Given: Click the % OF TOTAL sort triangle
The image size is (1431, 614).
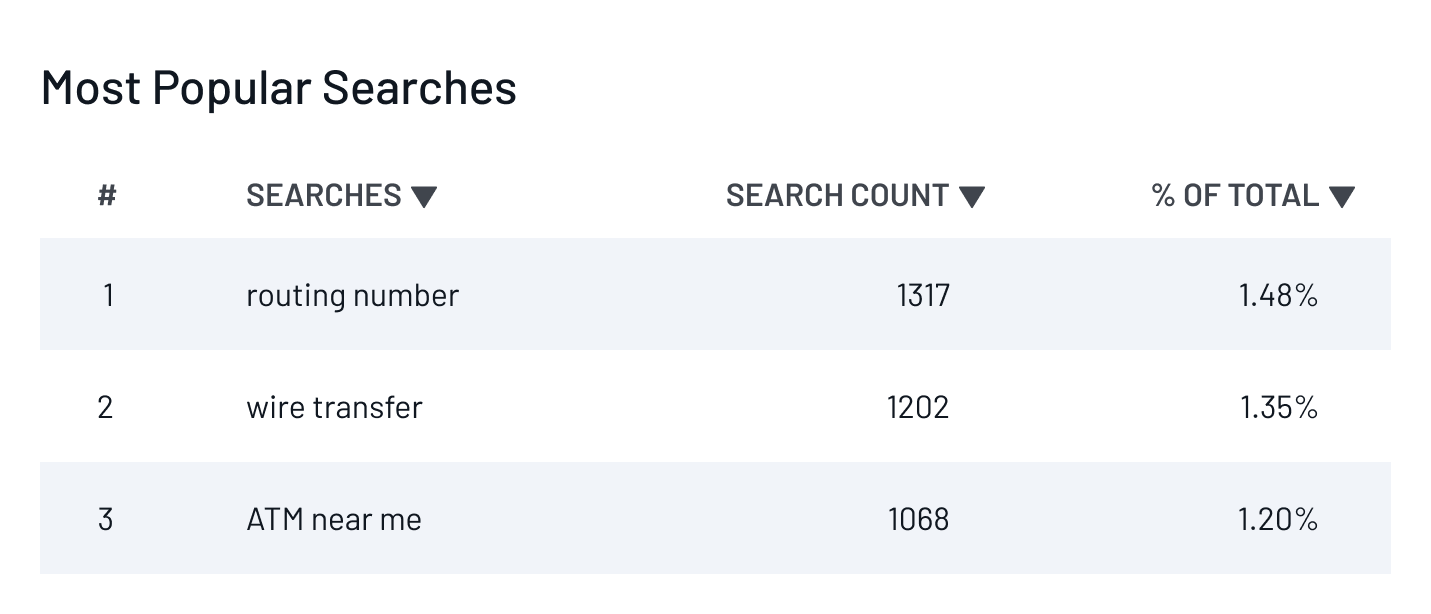Looking at the screenshot, I should pos(1342,197).
